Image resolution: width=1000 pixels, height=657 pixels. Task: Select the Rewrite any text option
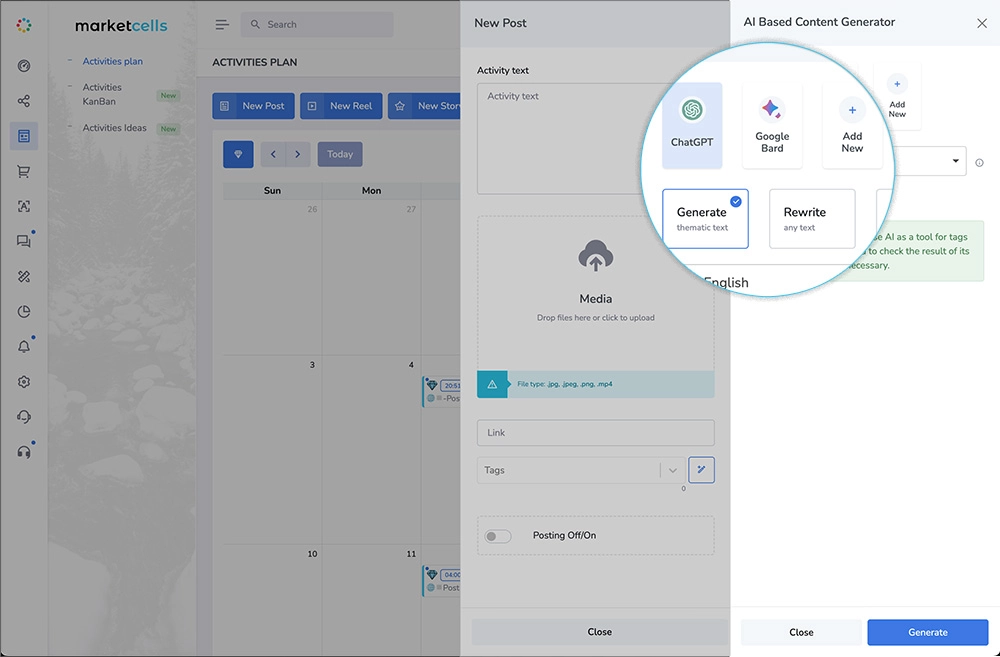(811, 218)
